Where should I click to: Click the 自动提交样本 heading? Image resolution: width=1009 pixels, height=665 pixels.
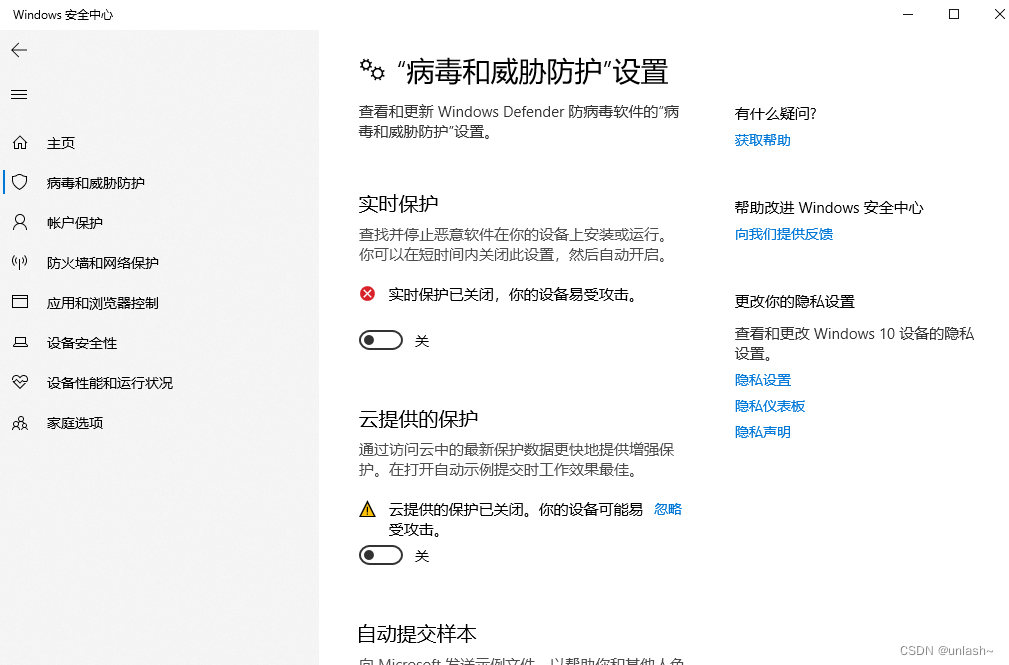[x=417, y=633]
